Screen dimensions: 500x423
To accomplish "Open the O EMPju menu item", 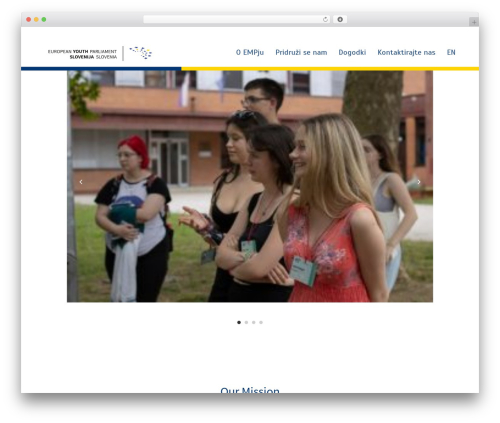I will 250,52.
